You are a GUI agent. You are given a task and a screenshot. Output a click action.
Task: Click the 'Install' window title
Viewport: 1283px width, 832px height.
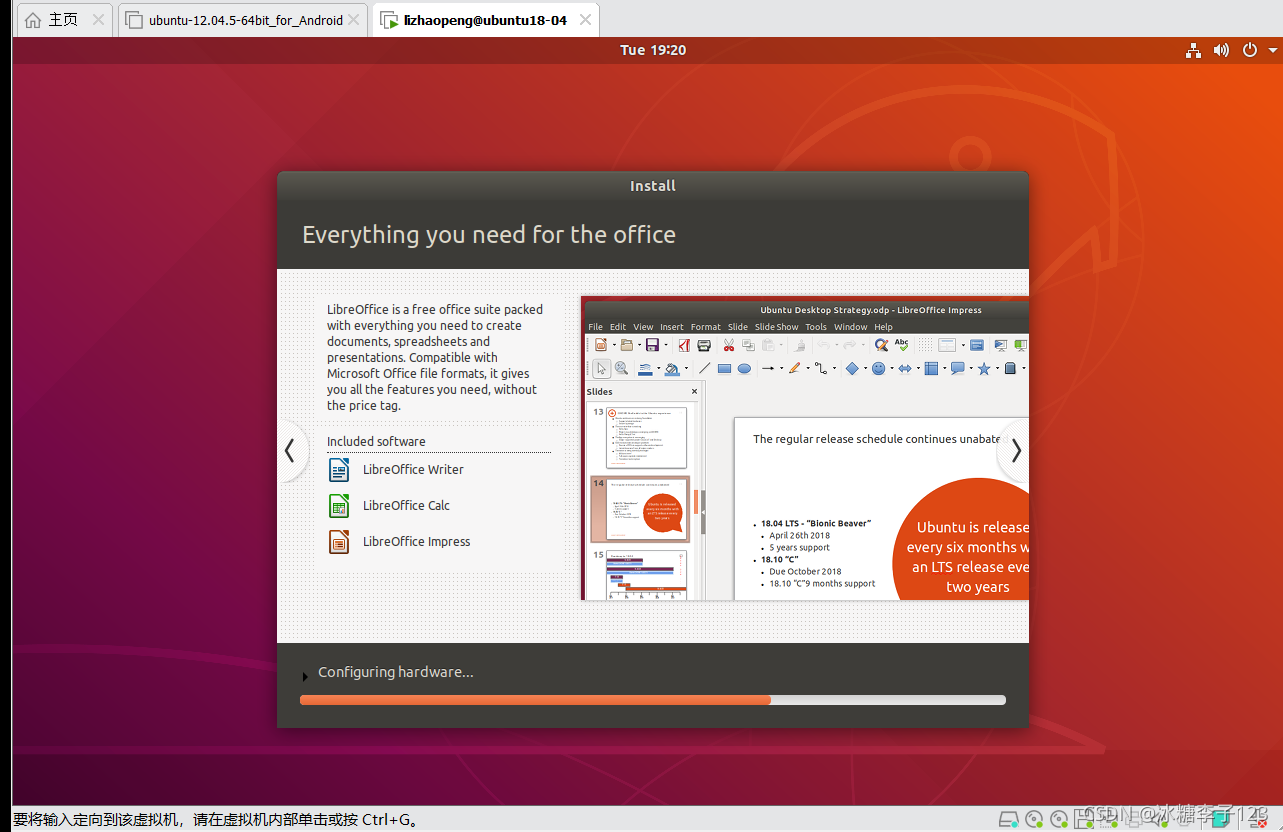[x=653, y=186]
